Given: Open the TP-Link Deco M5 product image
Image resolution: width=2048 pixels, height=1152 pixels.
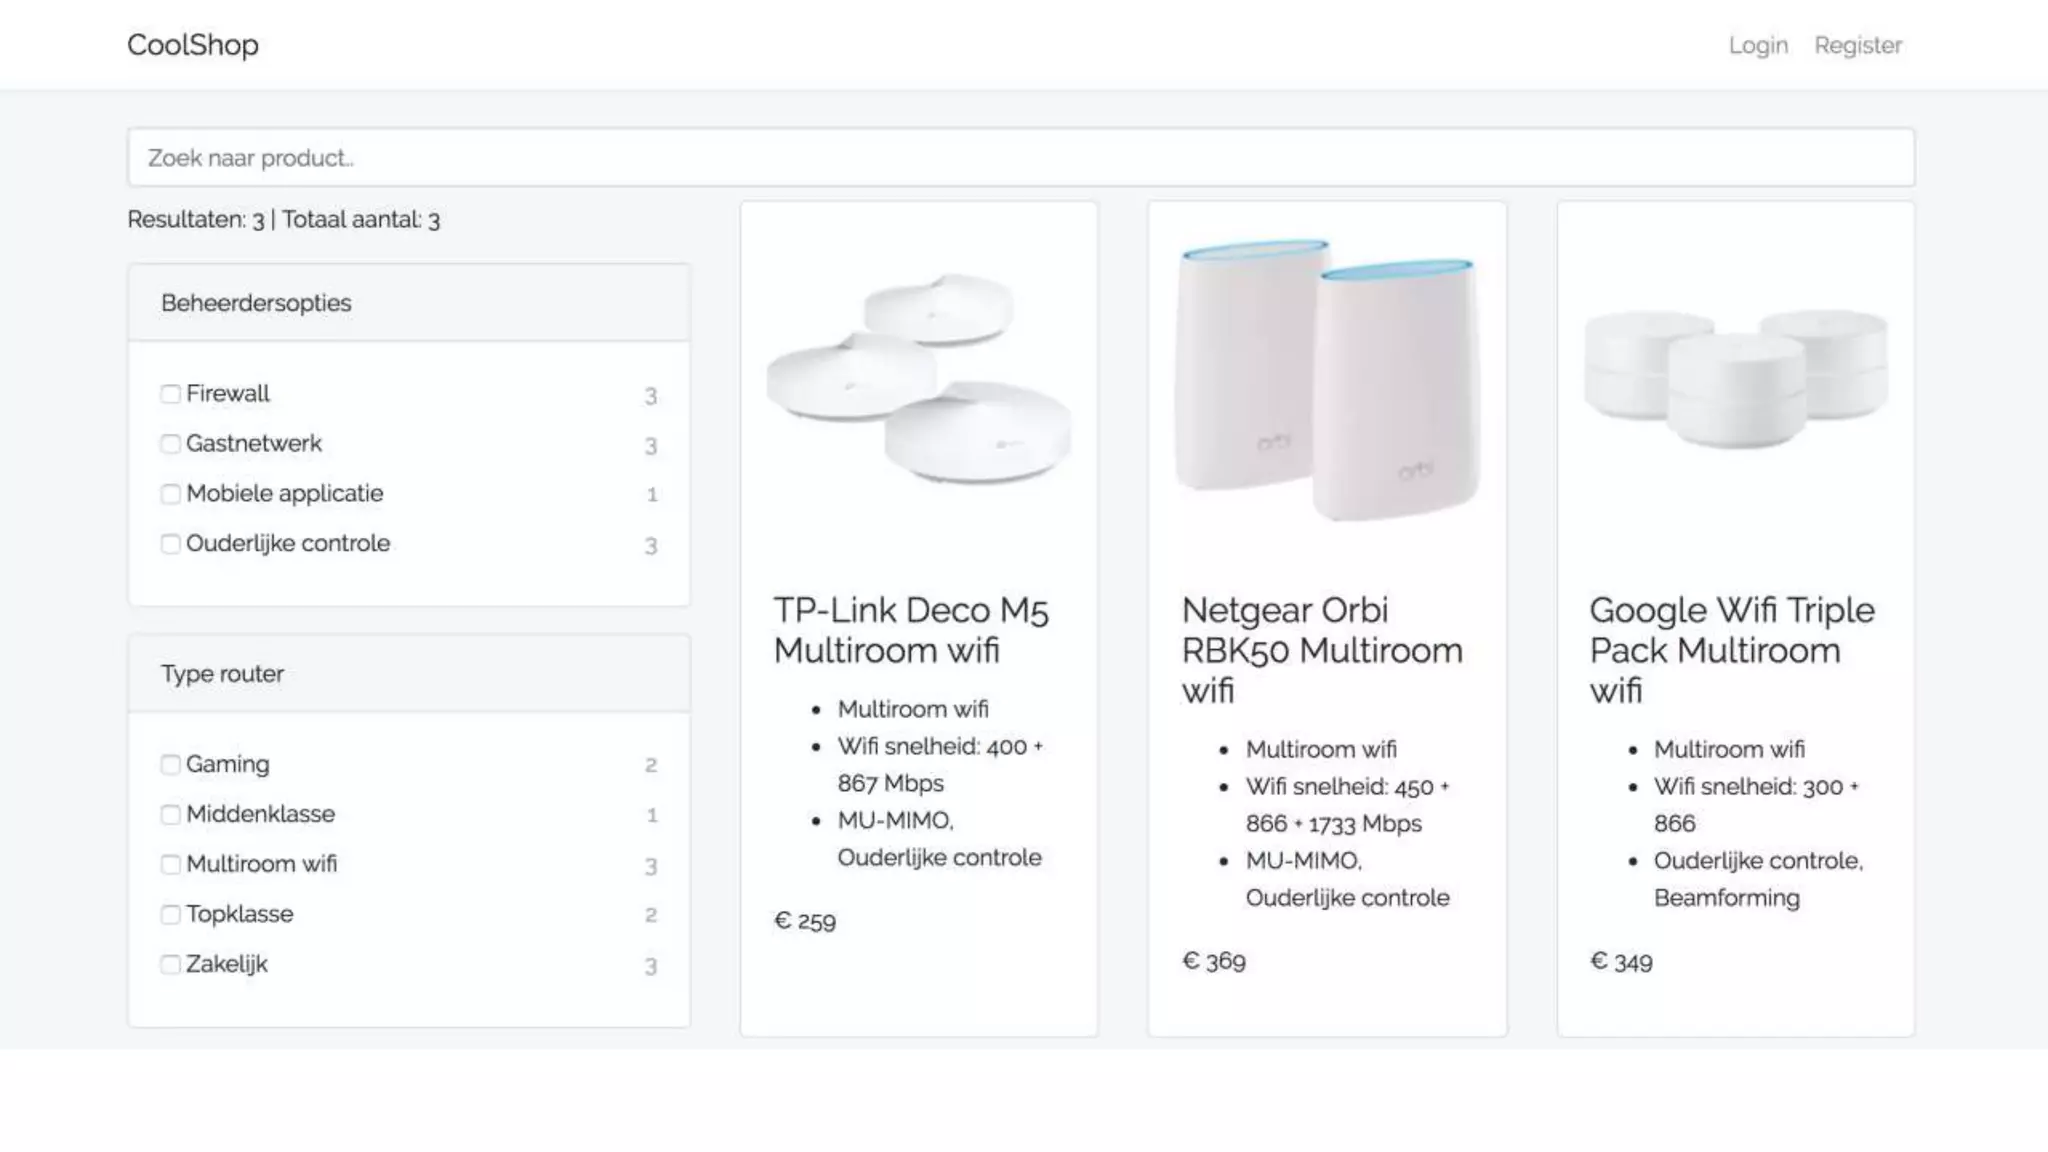Looking at the screenshot, I should [x=919, y=380].
